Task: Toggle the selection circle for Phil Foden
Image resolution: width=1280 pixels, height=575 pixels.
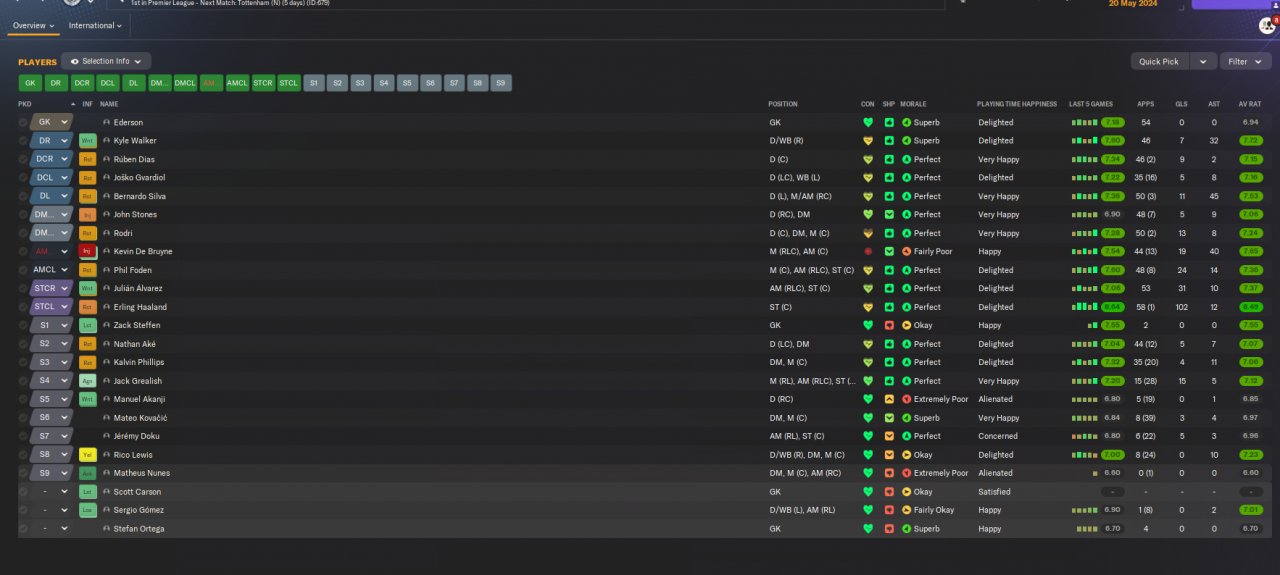Action: coord(23,270)
